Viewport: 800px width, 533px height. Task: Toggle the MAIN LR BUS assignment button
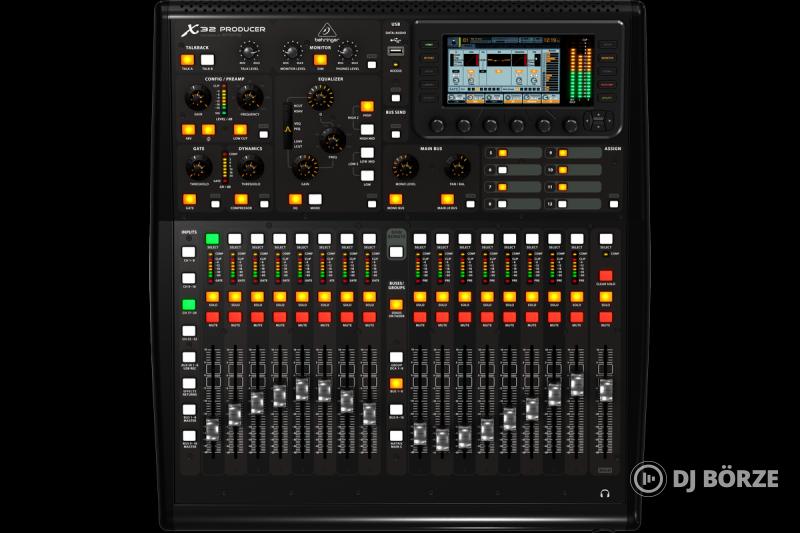coord(447,199)
